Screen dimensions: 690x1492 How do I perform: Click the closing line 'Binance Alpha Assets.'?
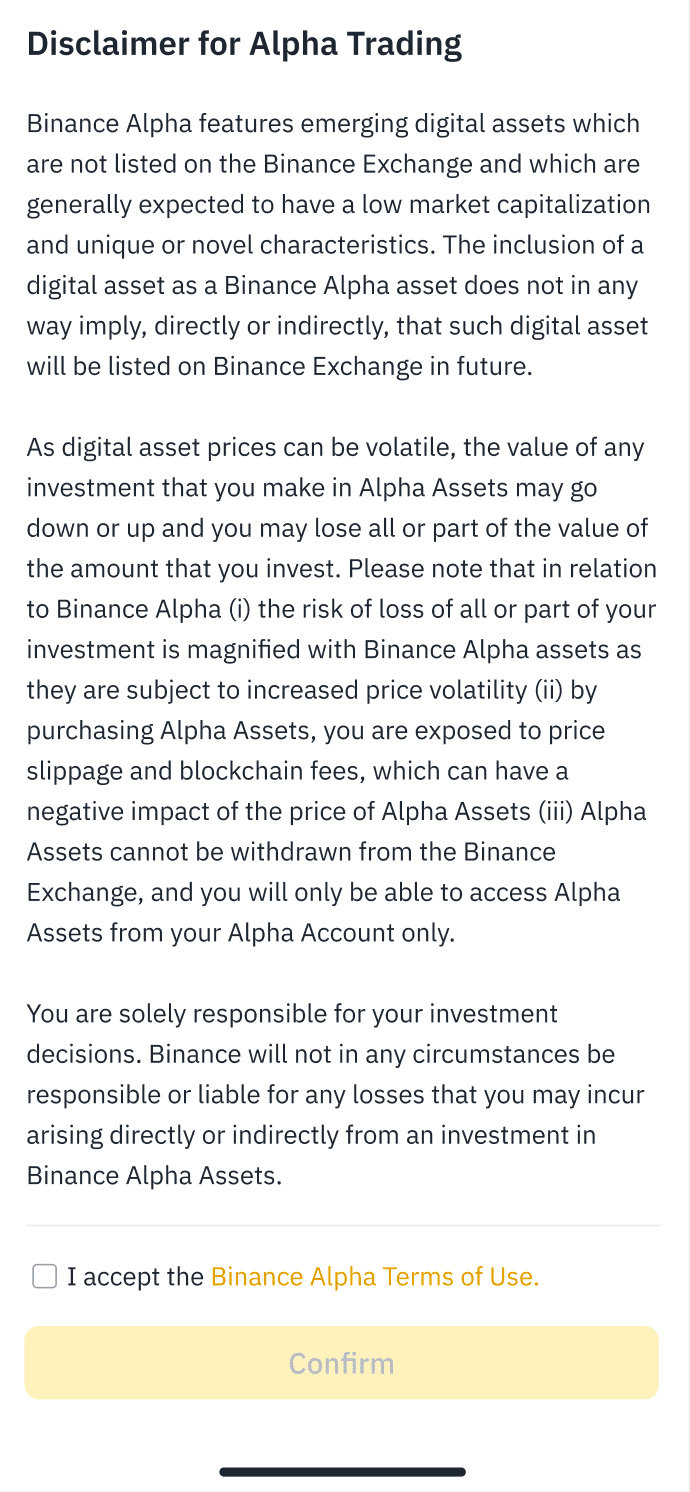click(x=154, y=1176)
